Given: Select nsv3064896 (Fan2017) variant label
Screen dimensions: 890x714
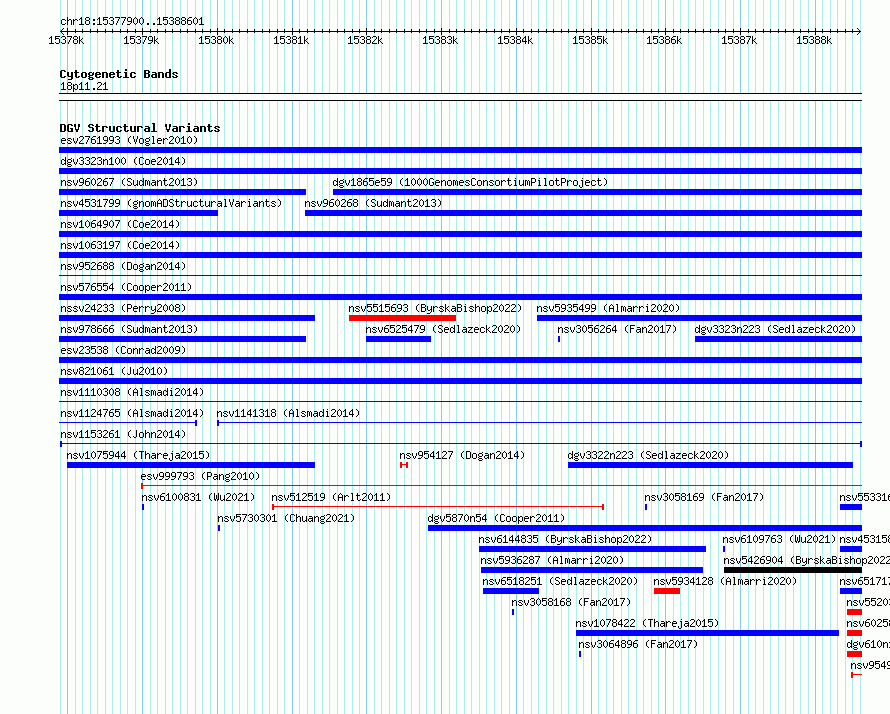Looking at the screenshot, I should 638,644.
